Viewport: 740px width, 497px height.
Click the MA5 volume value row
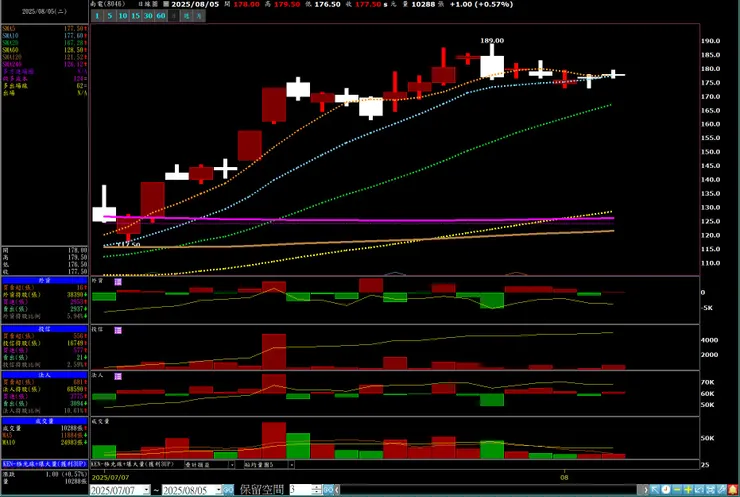coord(44,435)
